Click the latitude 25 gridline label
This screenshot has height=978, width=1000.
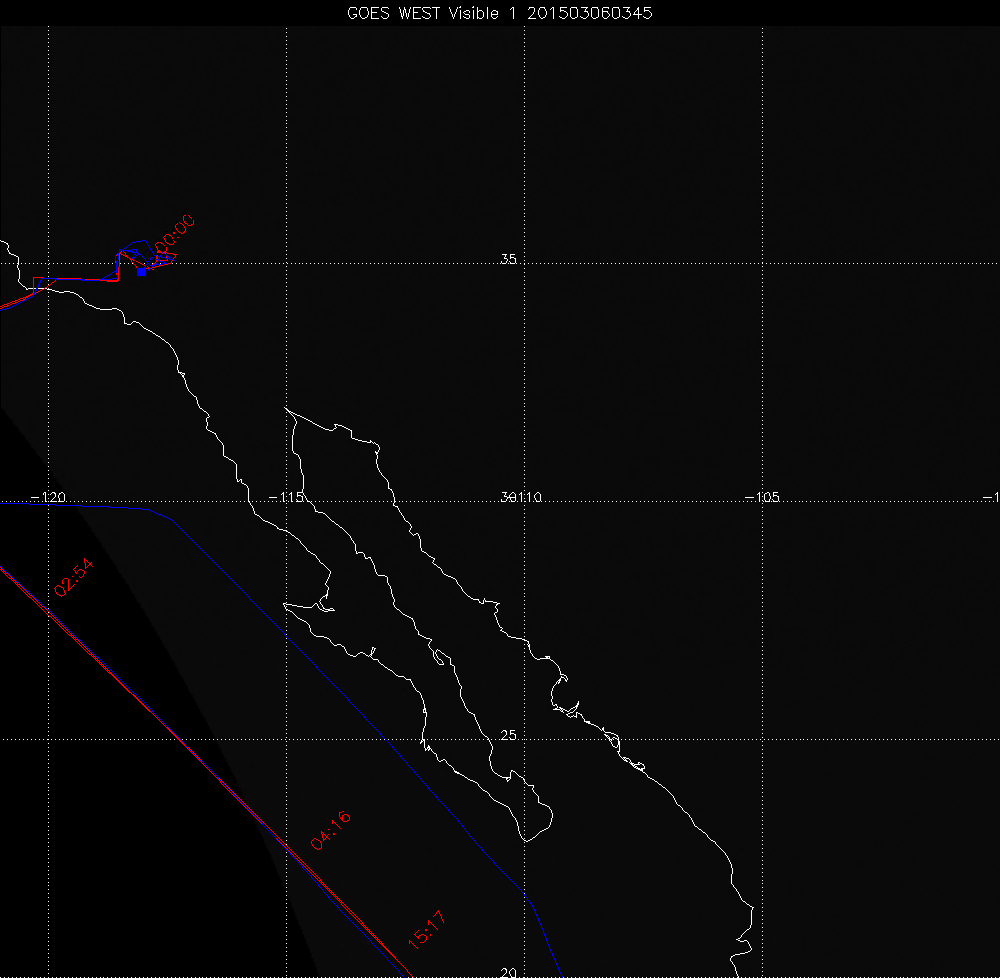pos(508,736)
